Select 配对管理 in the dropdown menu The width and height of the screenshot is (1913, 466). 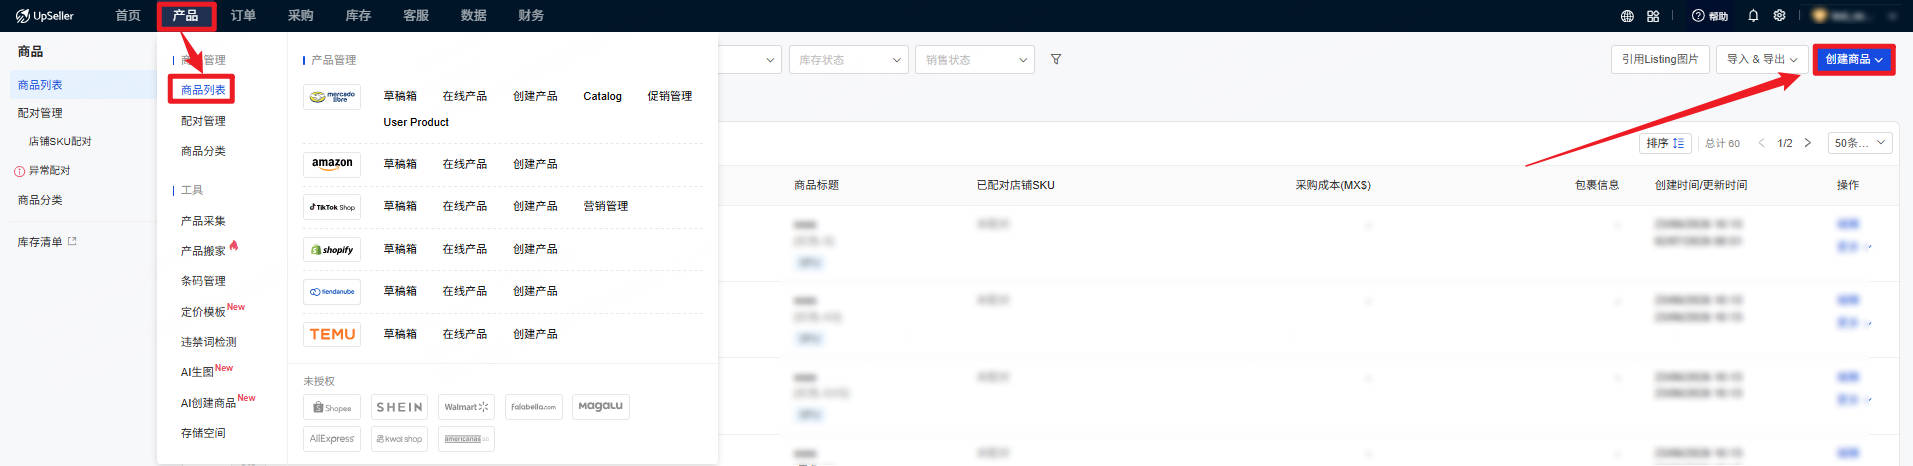tap(203, 121)
